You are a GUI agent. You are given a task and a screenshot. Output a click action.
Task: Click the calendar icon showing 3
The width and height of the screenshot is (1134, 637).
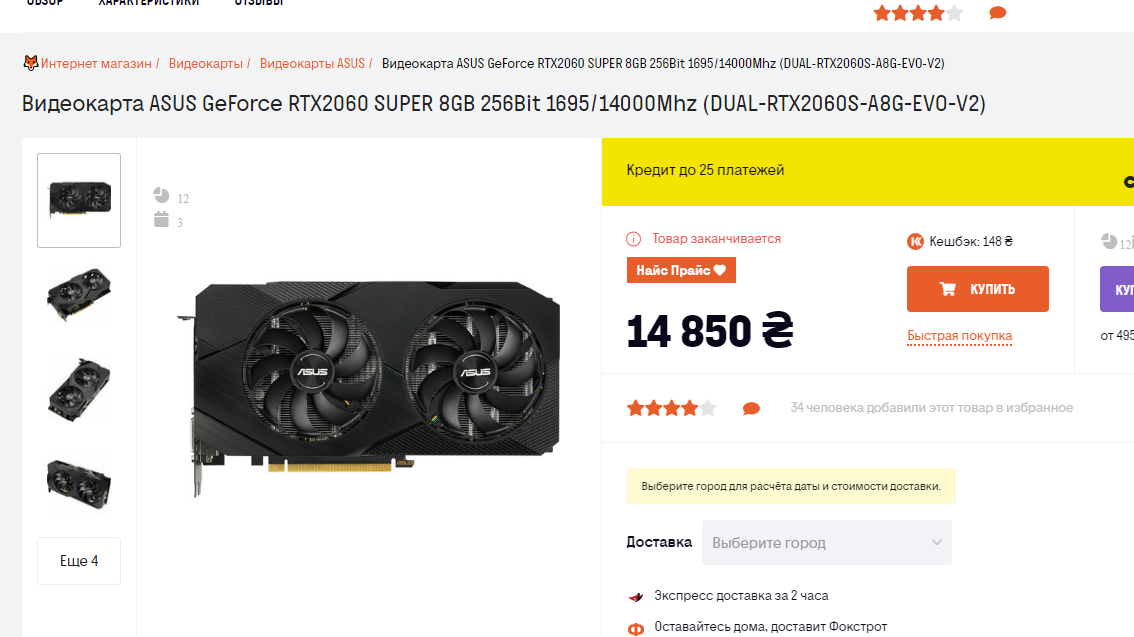(x=161, y=219)
